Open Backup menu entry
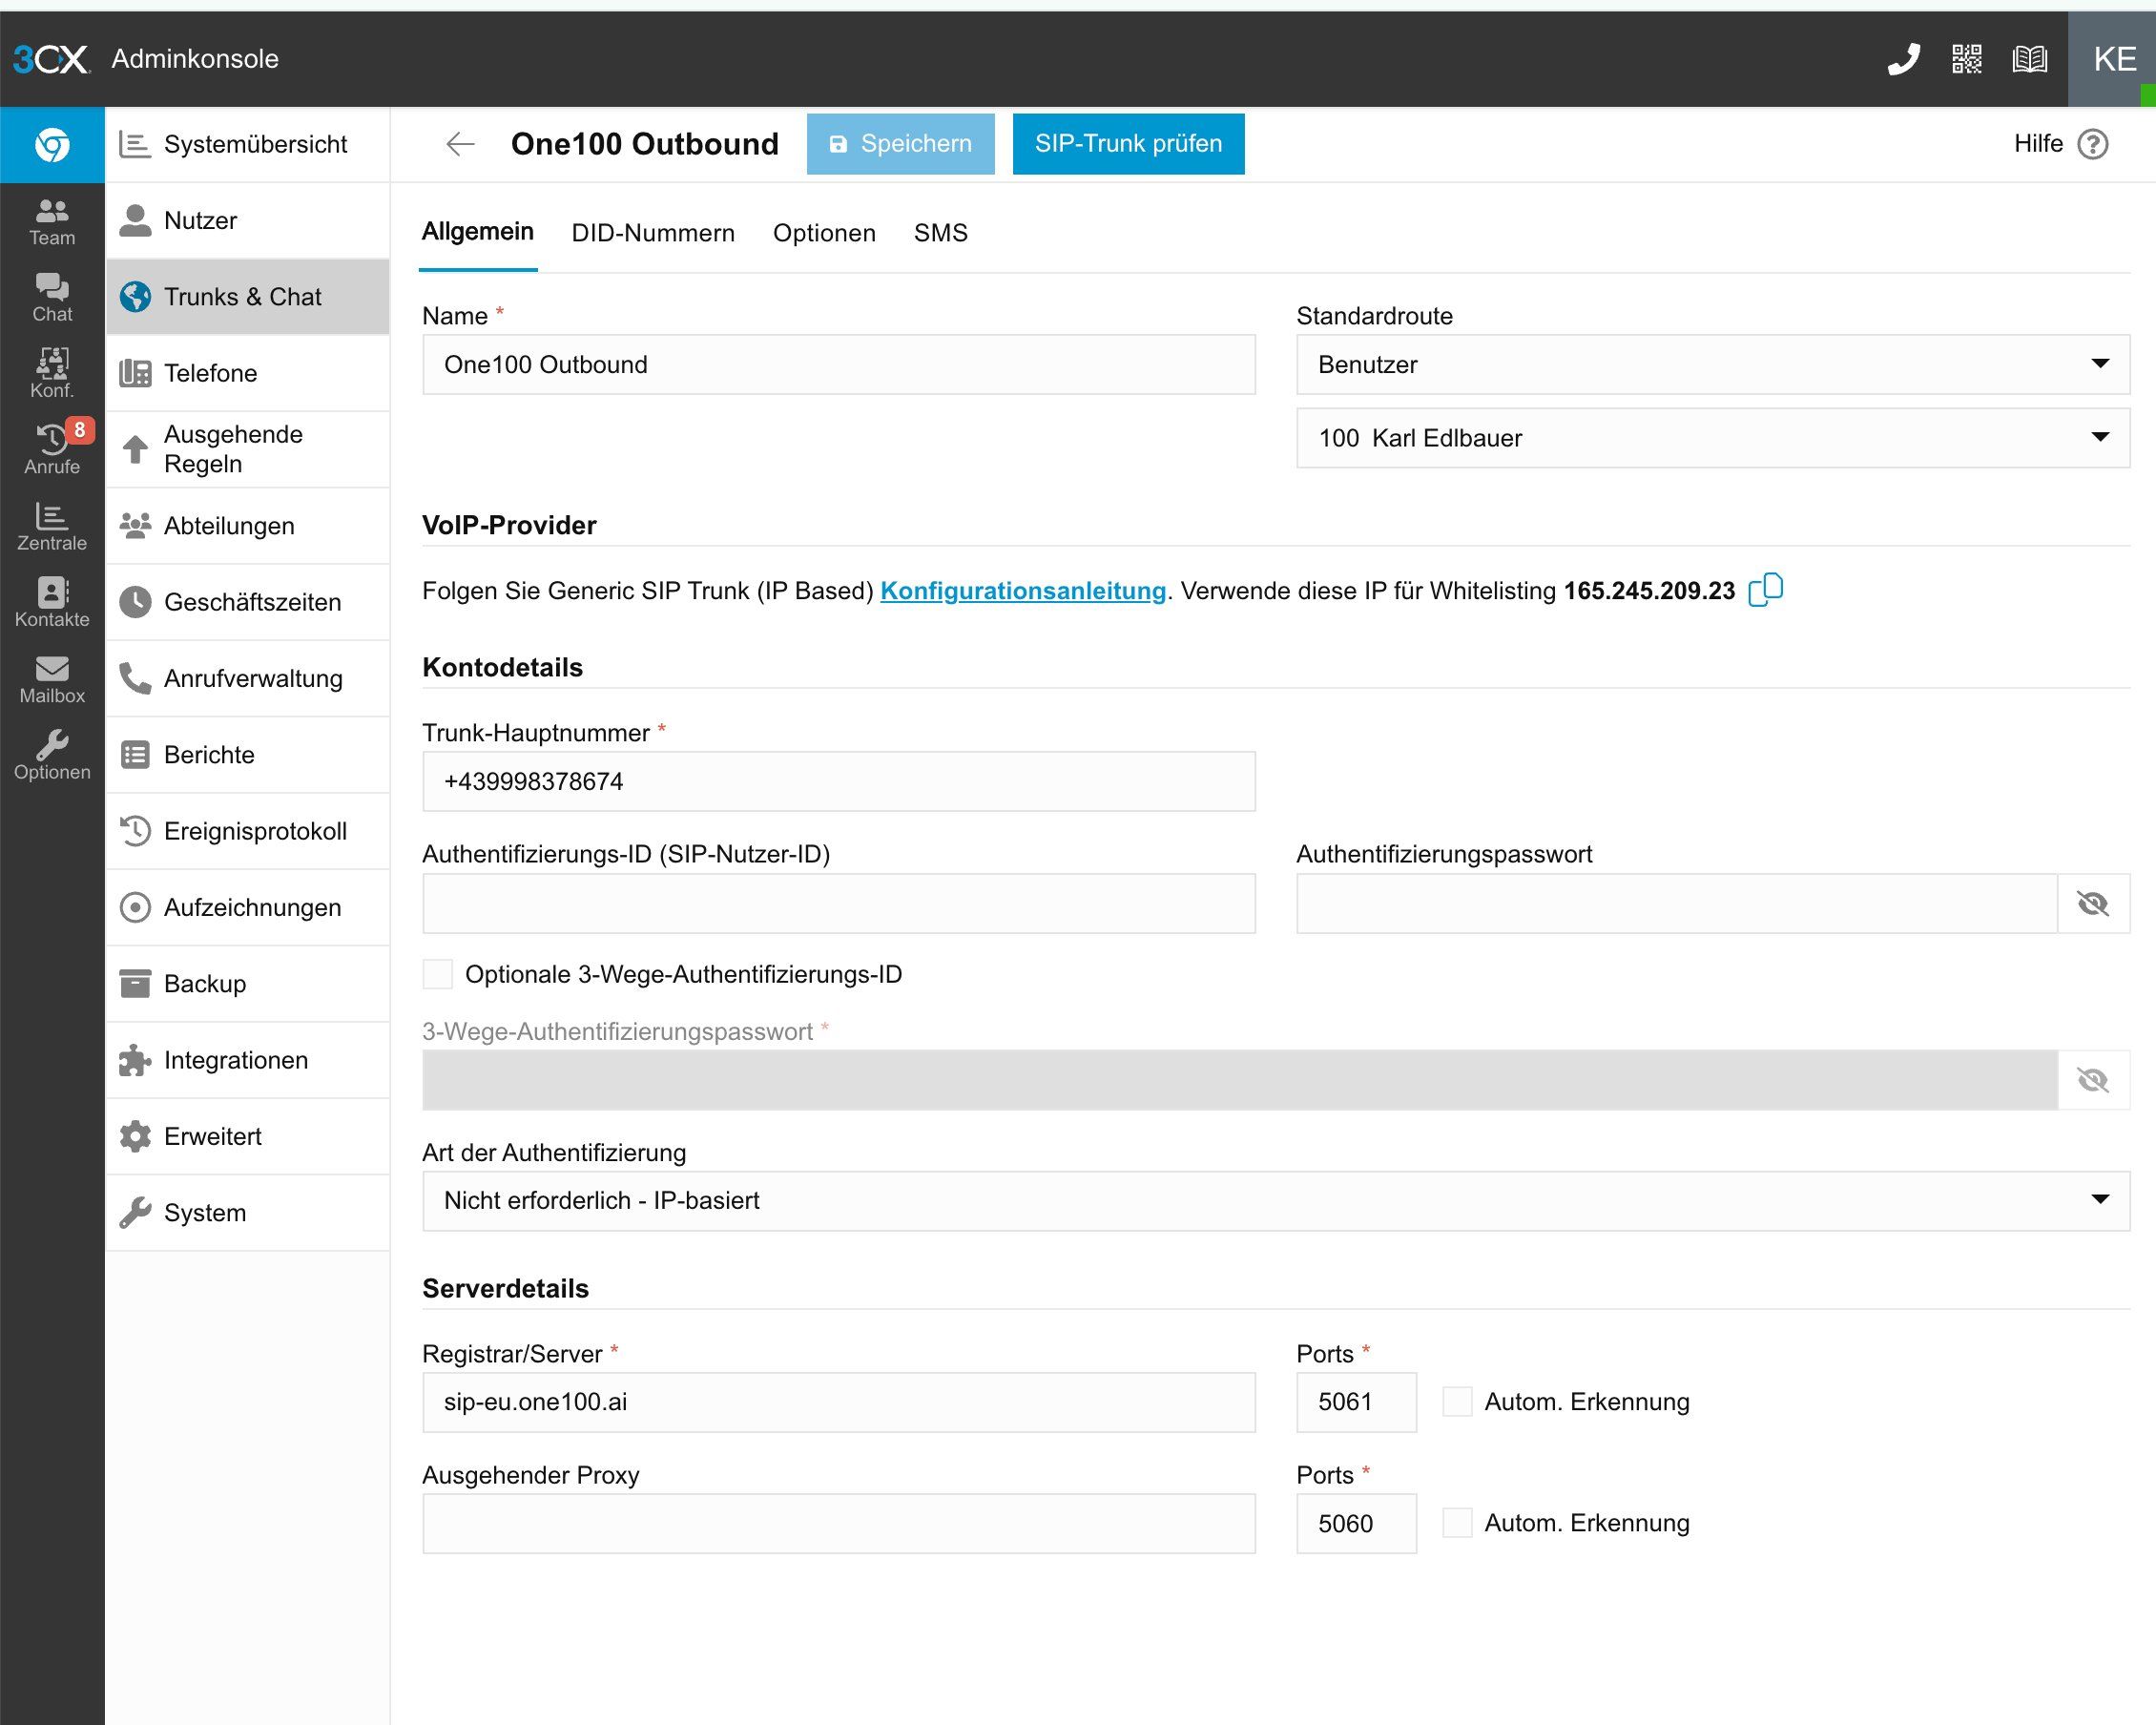The width and height of the screenshot is (2156, 1725). tap(247, 984)
